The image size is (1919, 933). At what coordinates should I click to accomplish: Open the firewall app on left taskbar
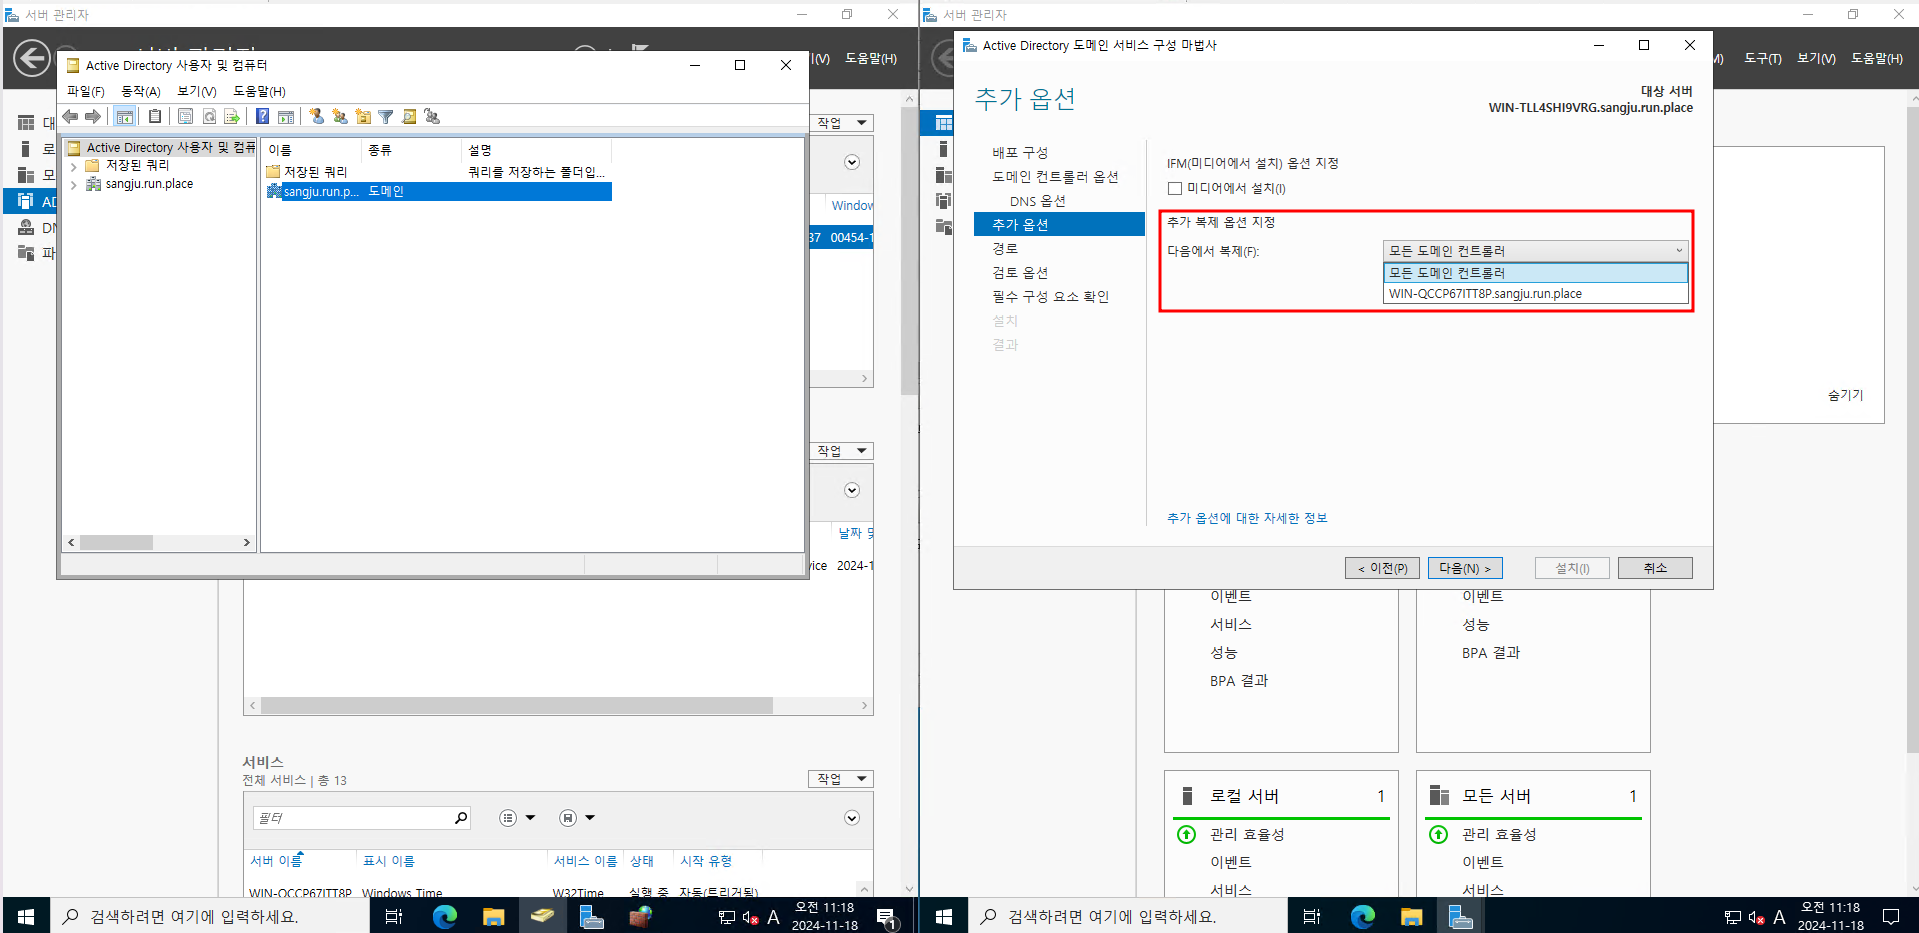640,916
